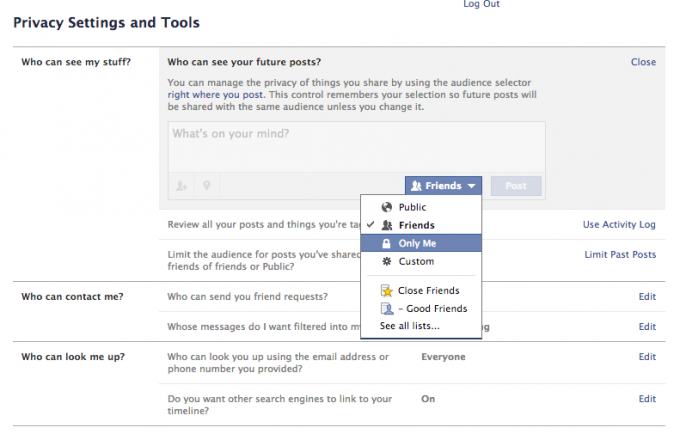Click 'Who can see your future posts?' heading

[244, 62]
